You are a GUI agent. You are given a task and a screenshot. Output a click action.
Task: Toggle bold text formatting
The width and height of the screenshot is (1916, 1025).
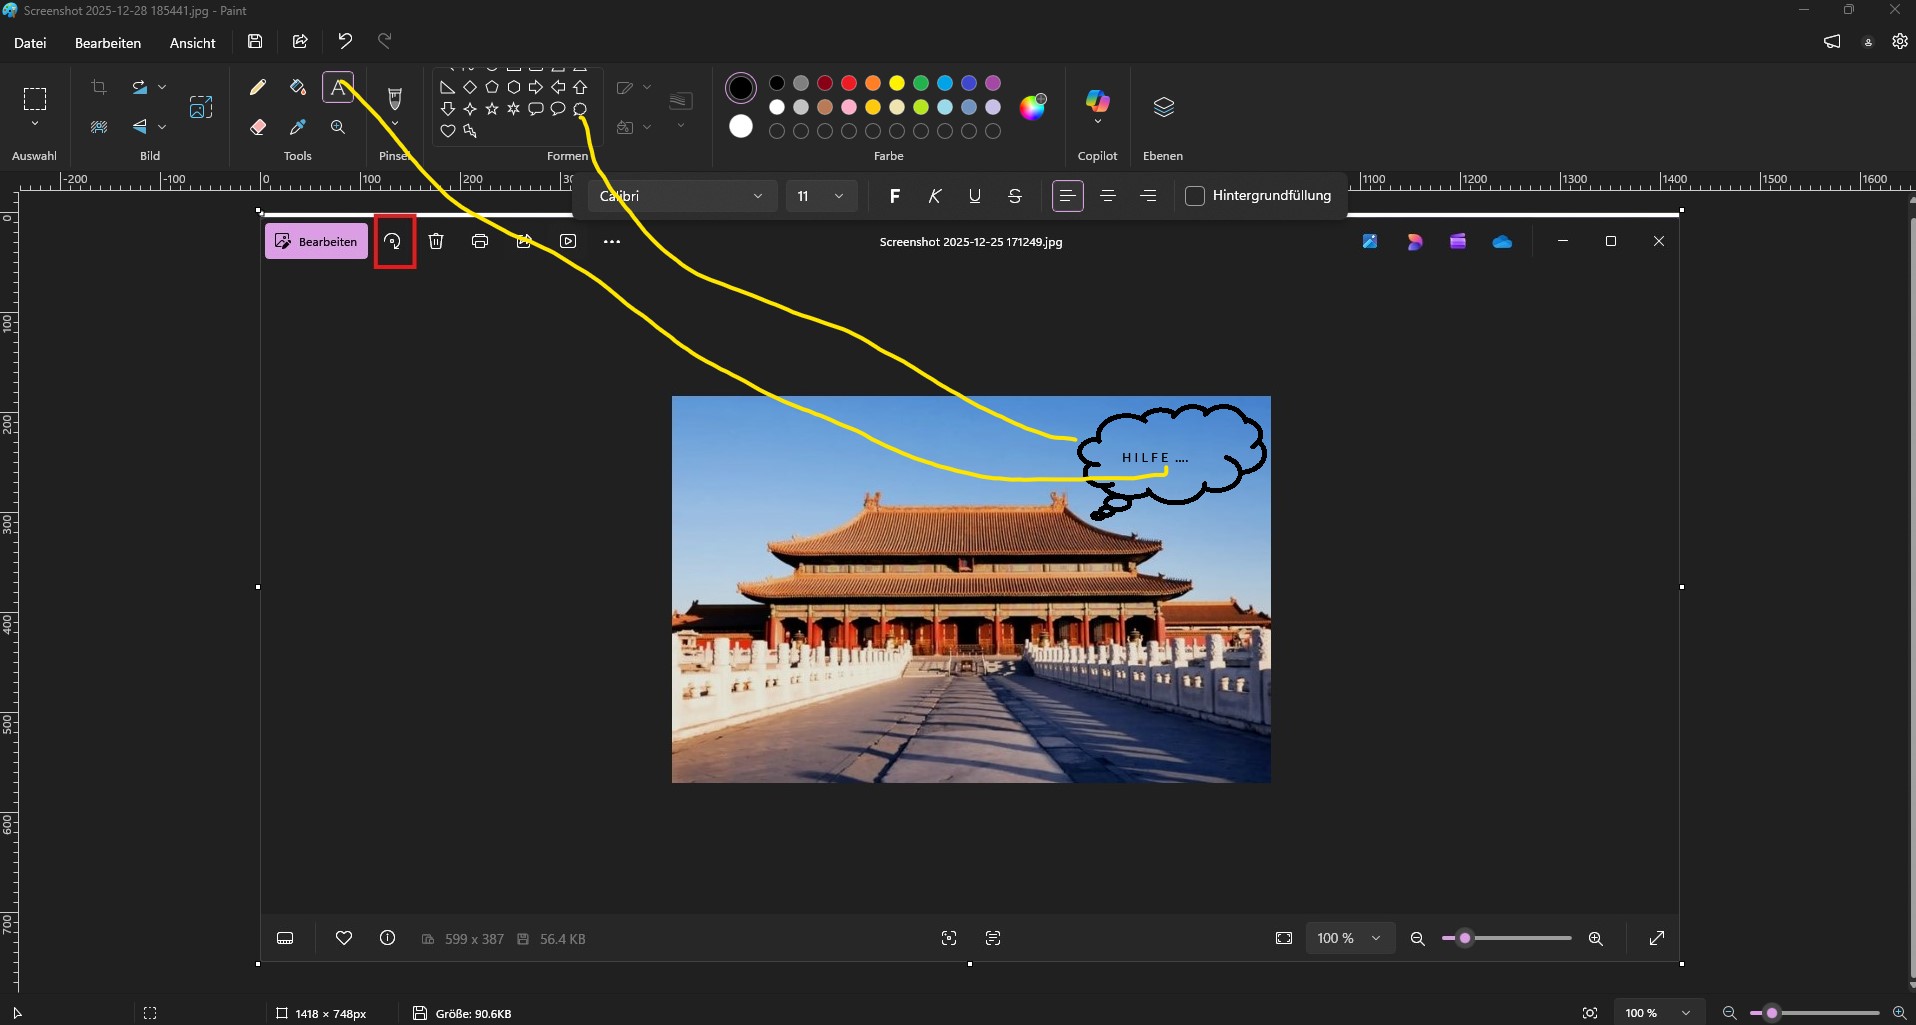894,196
